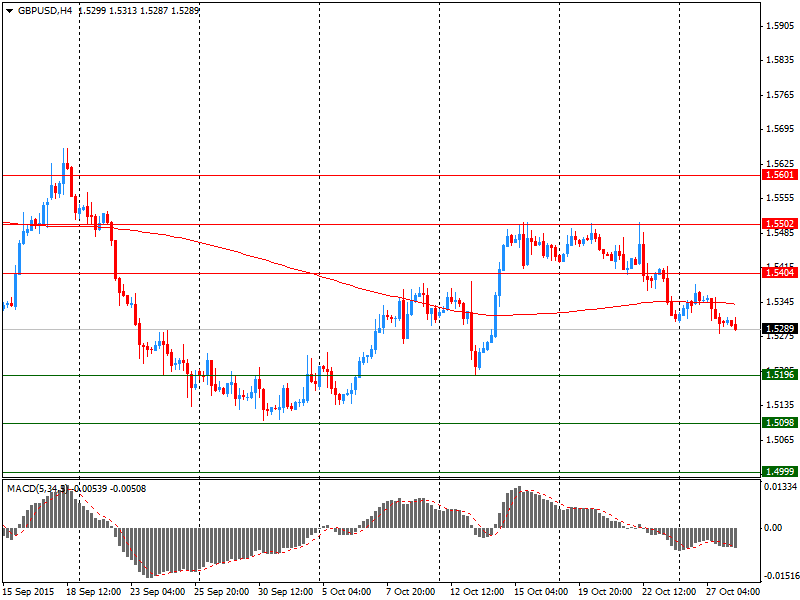The width and height of the screenshot is (800, 600).
Task: Click the 1.5905 price scale value
Action: point(781,26)
